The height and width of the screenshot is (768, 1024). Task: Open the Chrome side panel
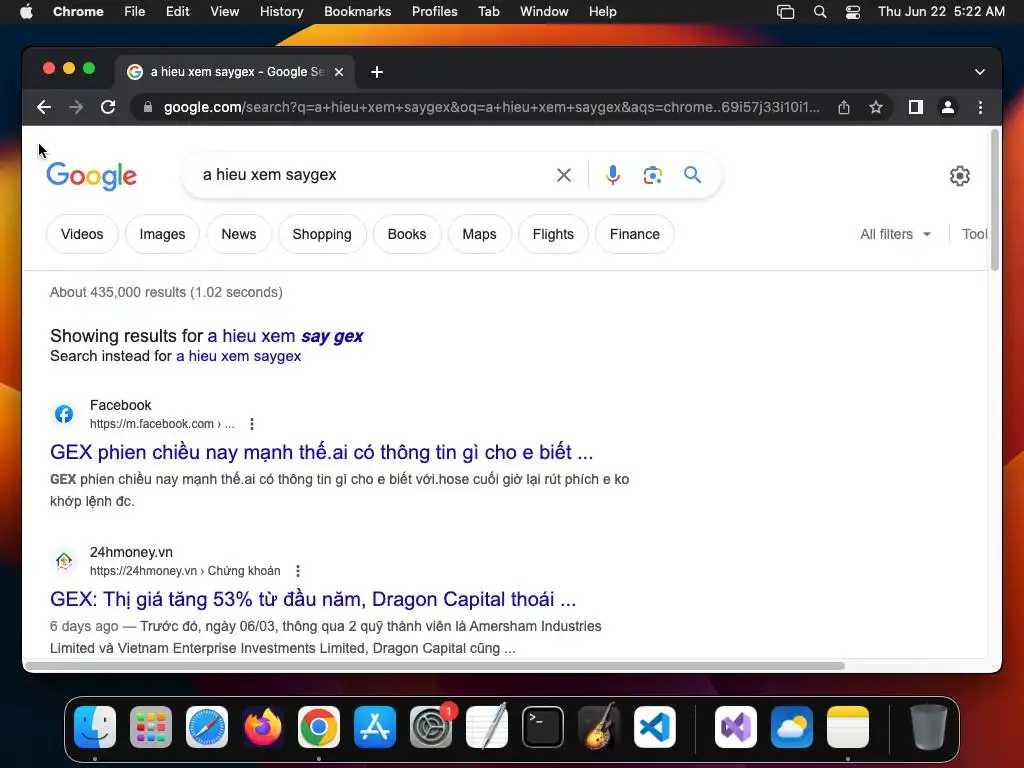[x=916, y=107]
